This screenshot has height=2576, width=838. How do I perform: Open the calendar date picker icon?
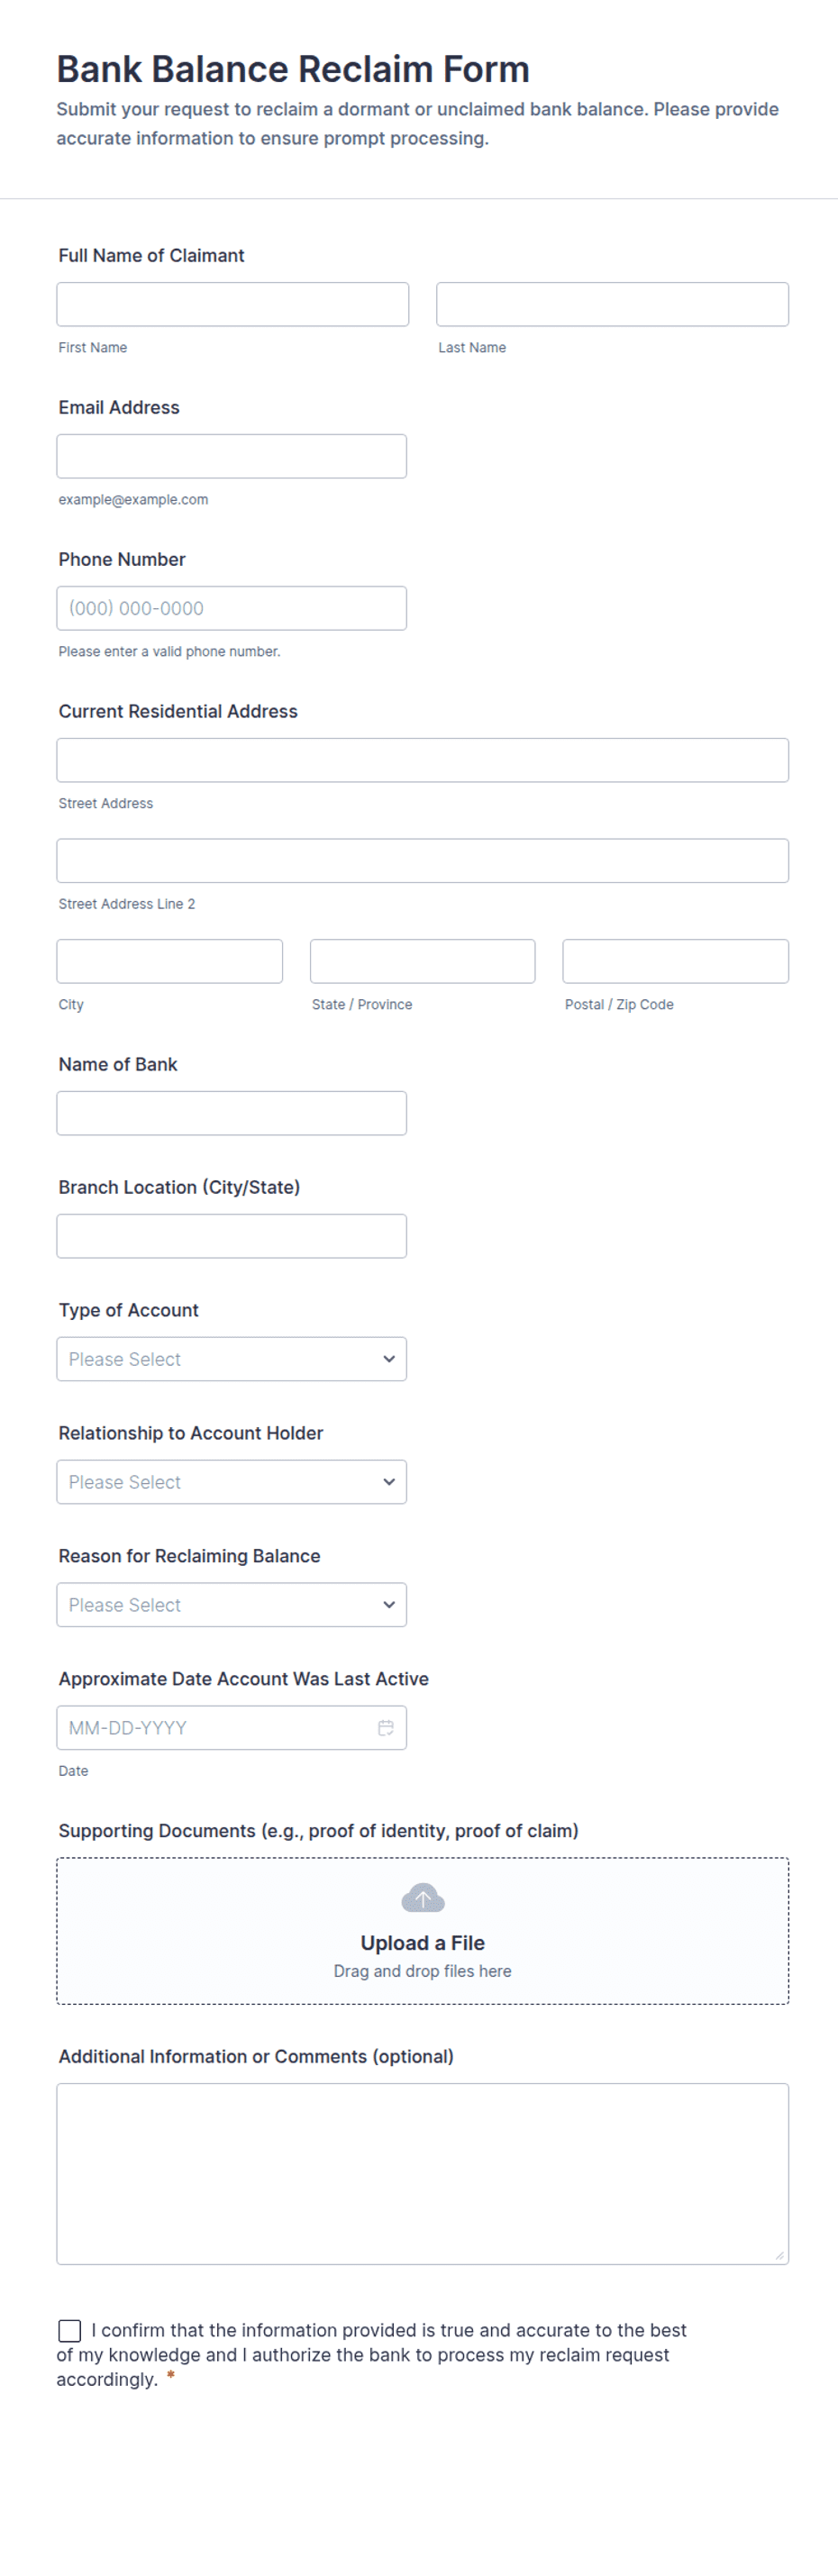386,1728
